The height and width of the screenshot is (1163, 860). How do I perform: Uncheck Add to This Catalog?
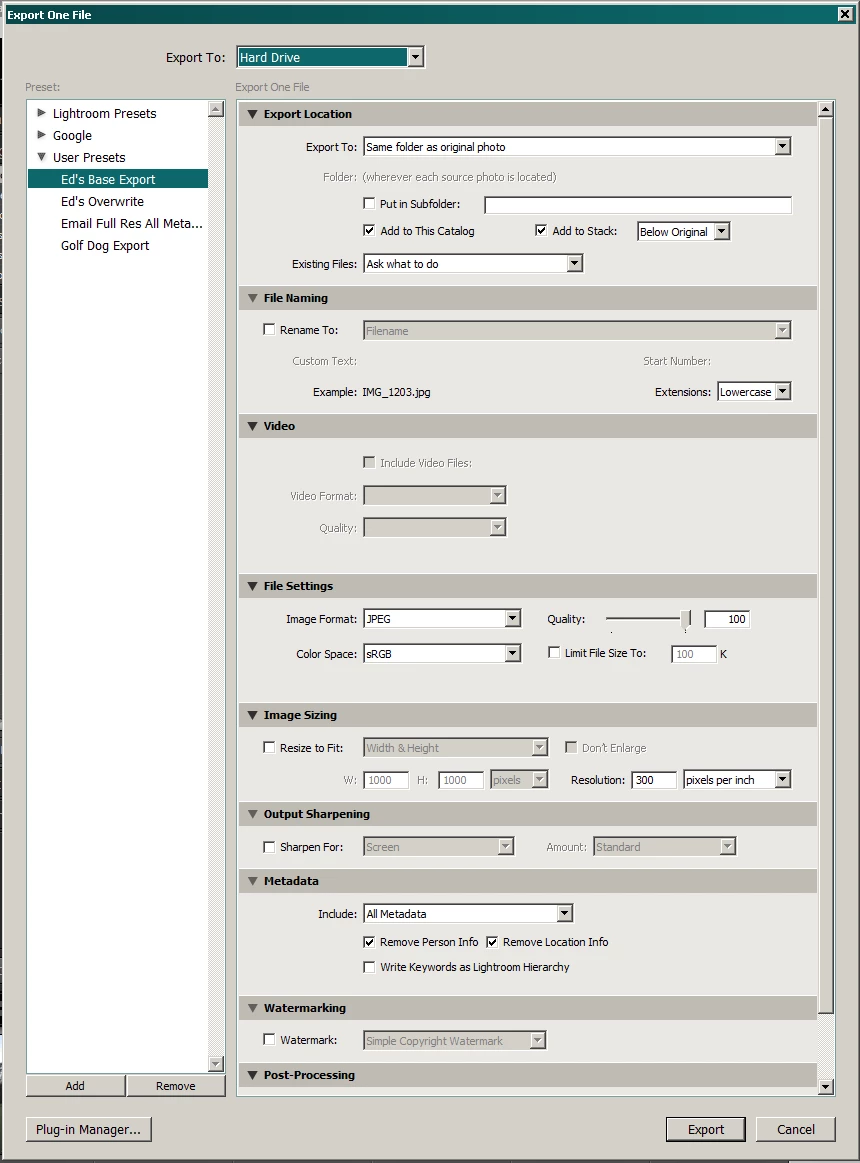pyautogui.click(x=369, y=231)
